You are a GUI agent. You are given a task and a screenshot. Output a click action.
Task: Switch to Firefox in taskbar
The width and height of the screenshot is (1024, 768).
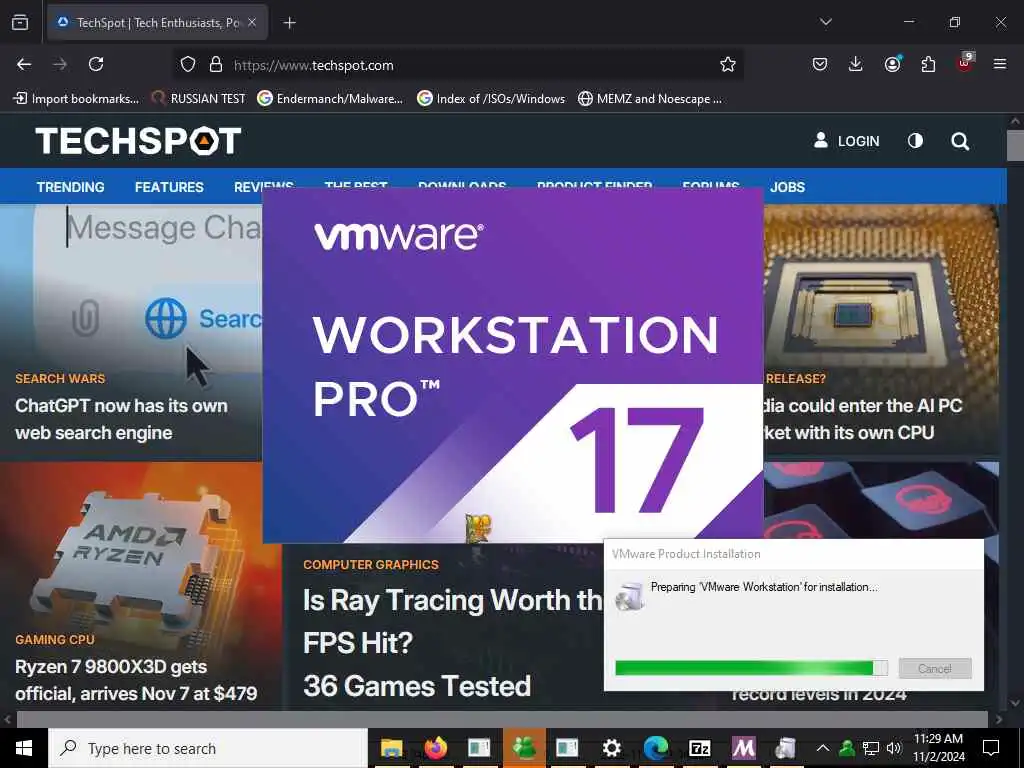point(436,748)
